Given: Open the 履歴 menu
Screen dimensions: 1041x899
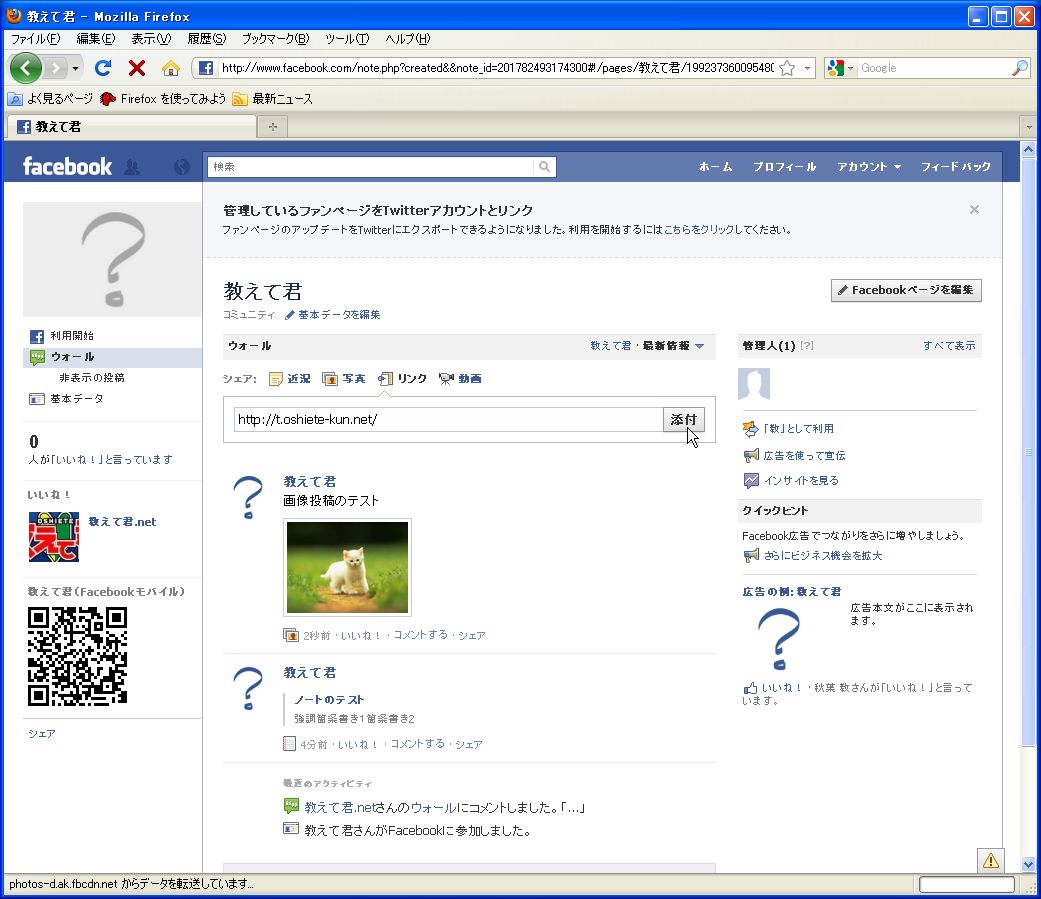Looking at the screenshot, I should tap(206, 39).
